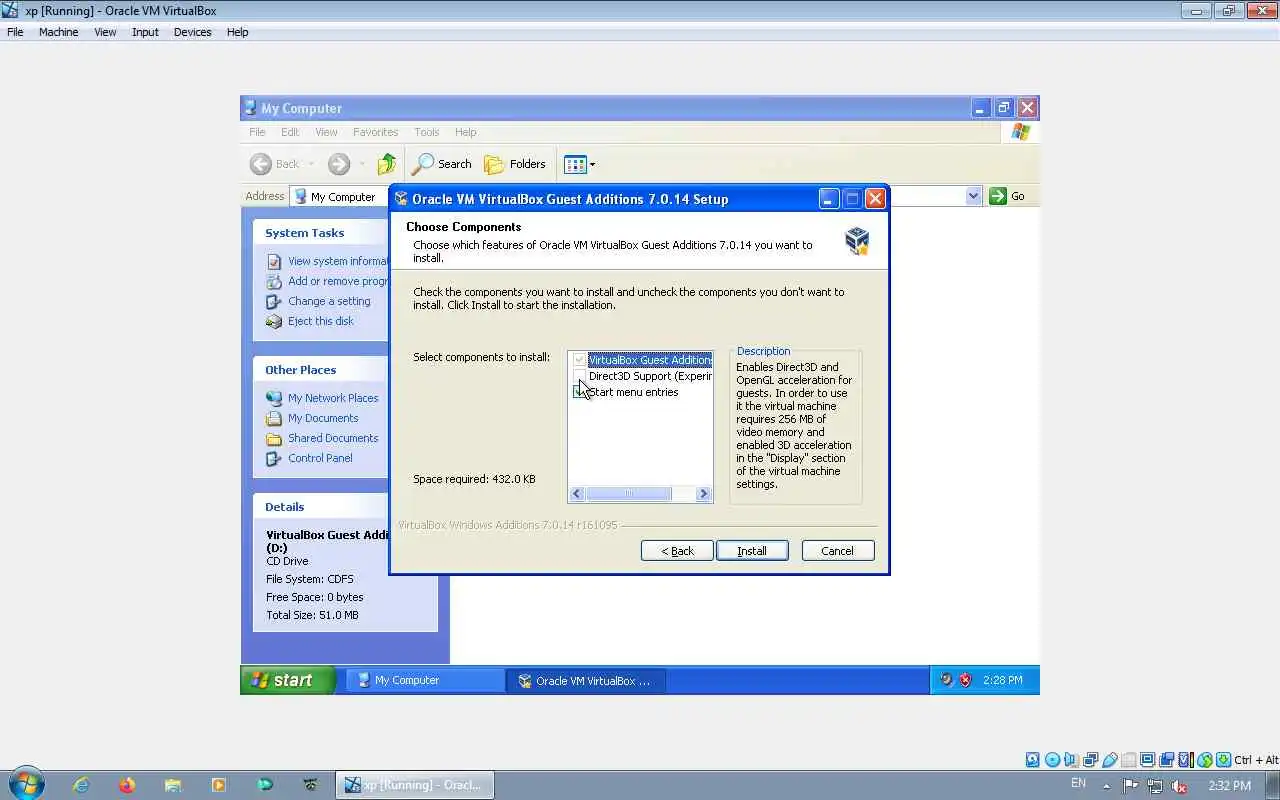
Task: Click the Forward arrow icon in My Computer toolbar
Action: pyautogui.click(x=339, y=164)
